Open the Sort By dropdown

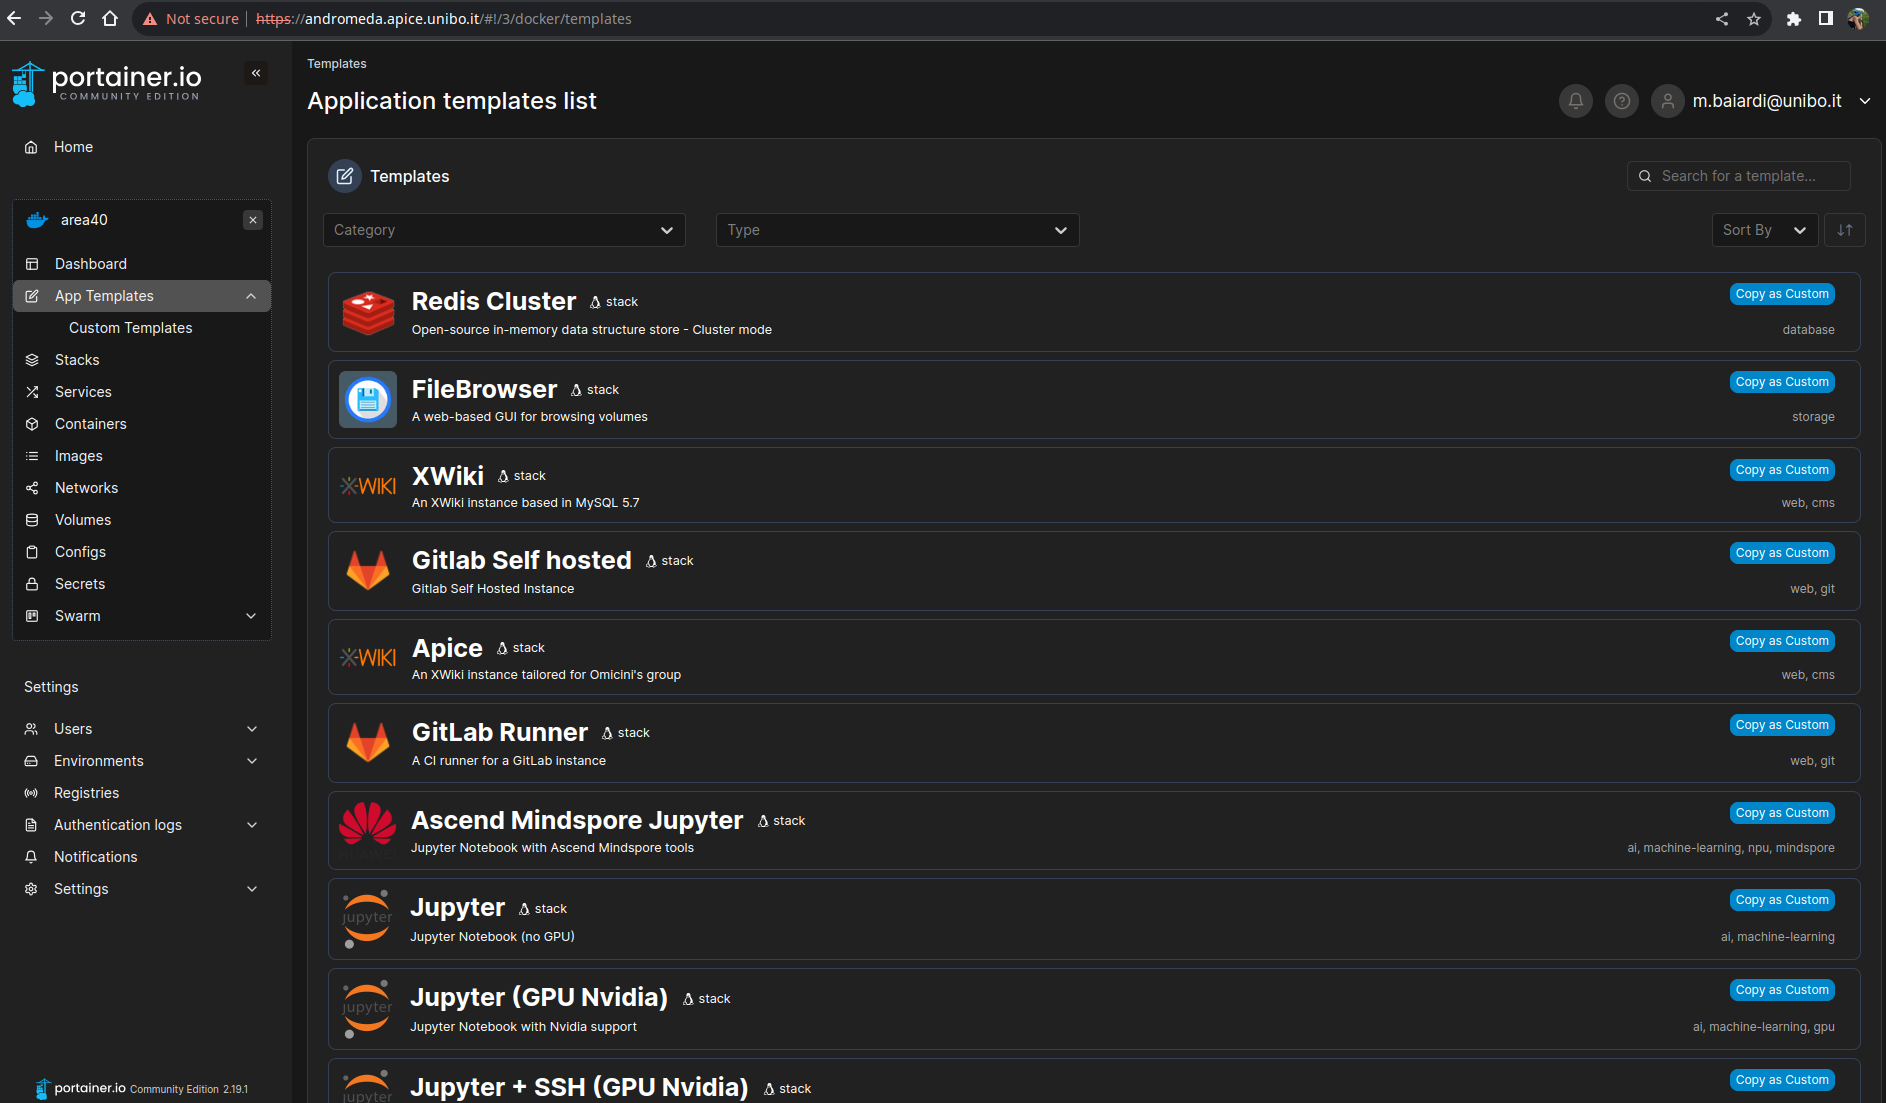point(1764,230)
